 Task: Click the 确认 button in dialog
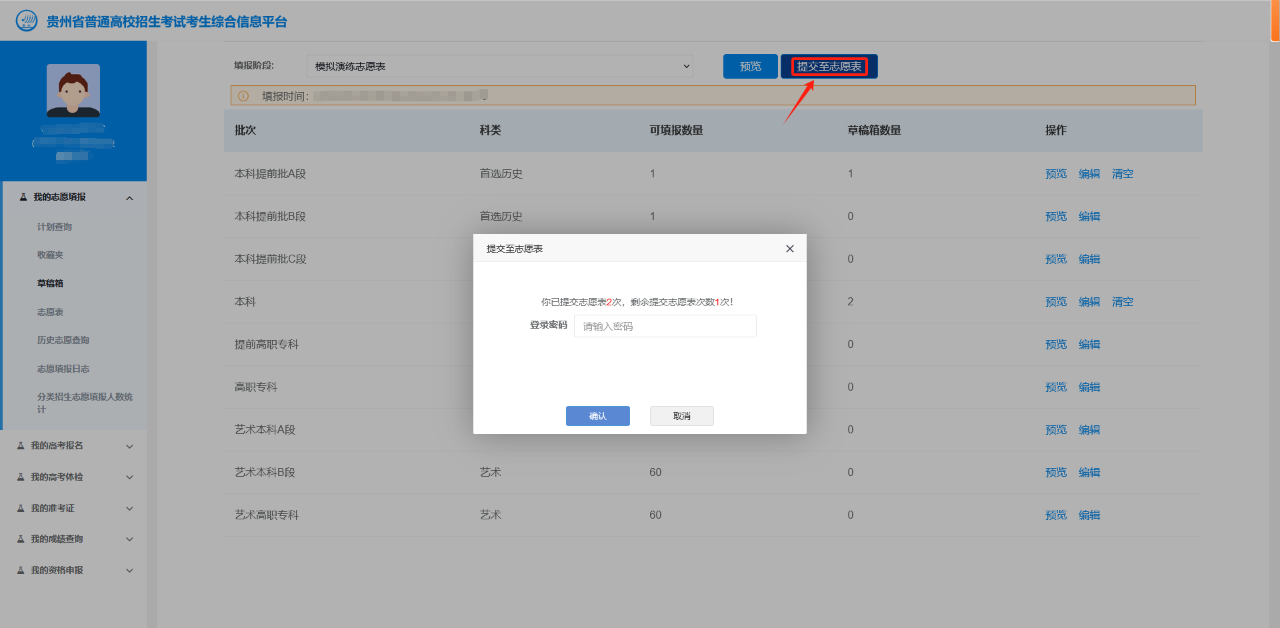[597, 416]
